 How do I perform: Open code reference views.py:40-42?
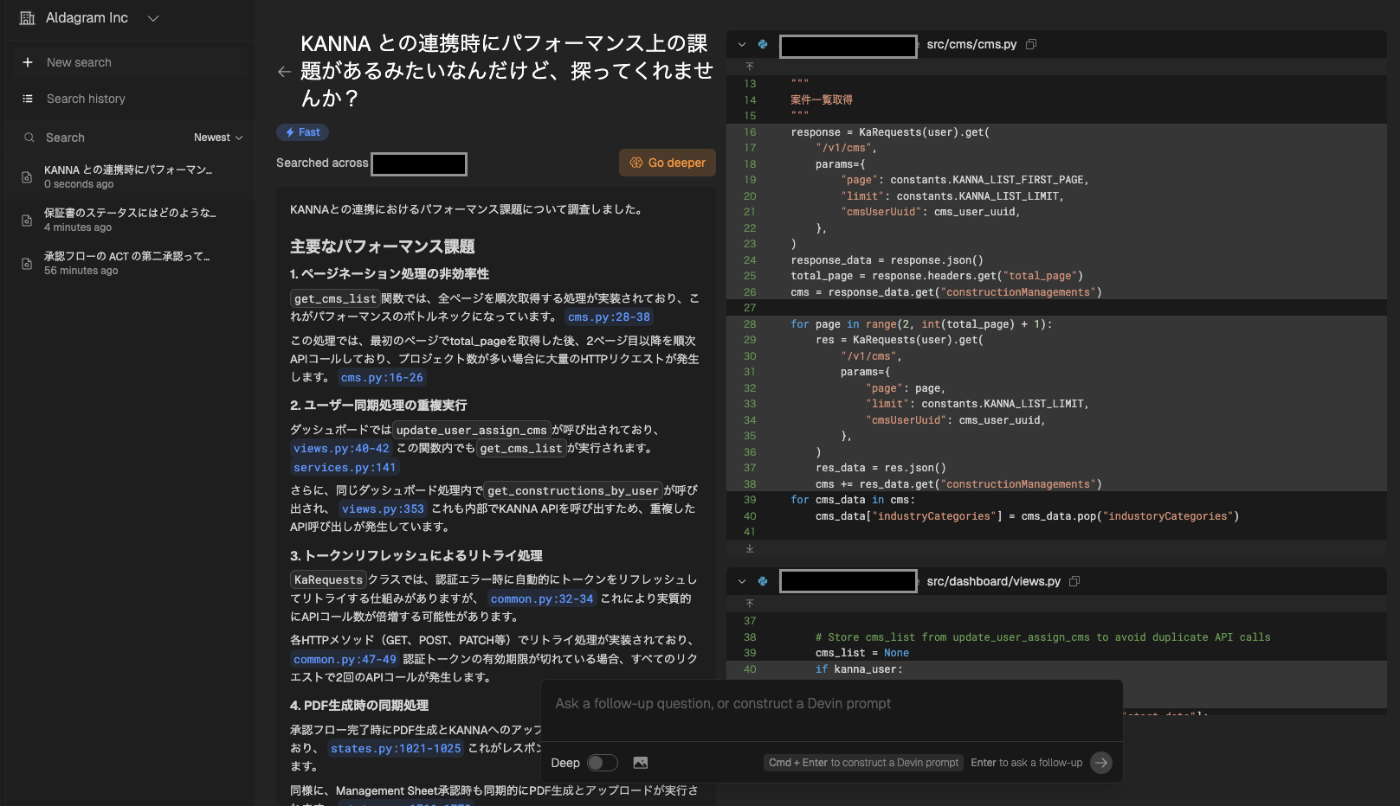[341, 449]
